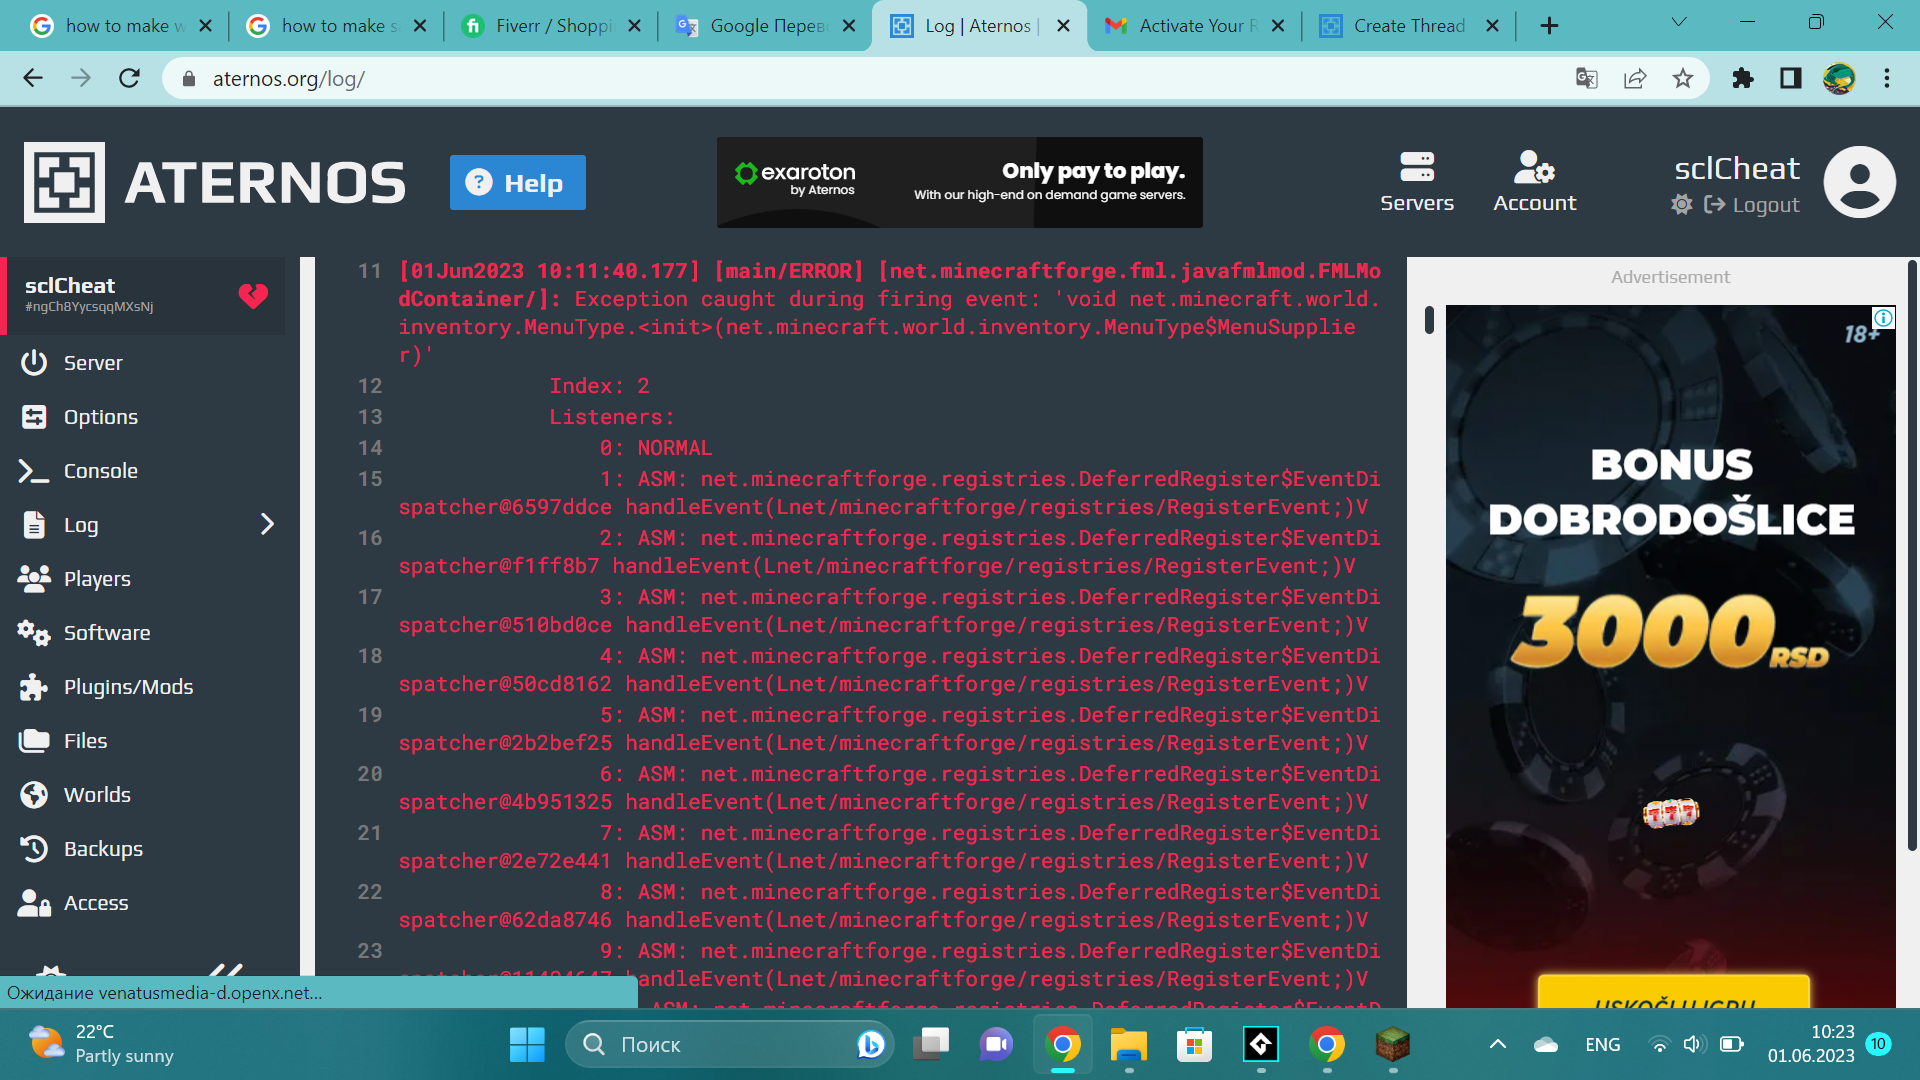Toggle the Chrome side panel

coord(1791,78)
